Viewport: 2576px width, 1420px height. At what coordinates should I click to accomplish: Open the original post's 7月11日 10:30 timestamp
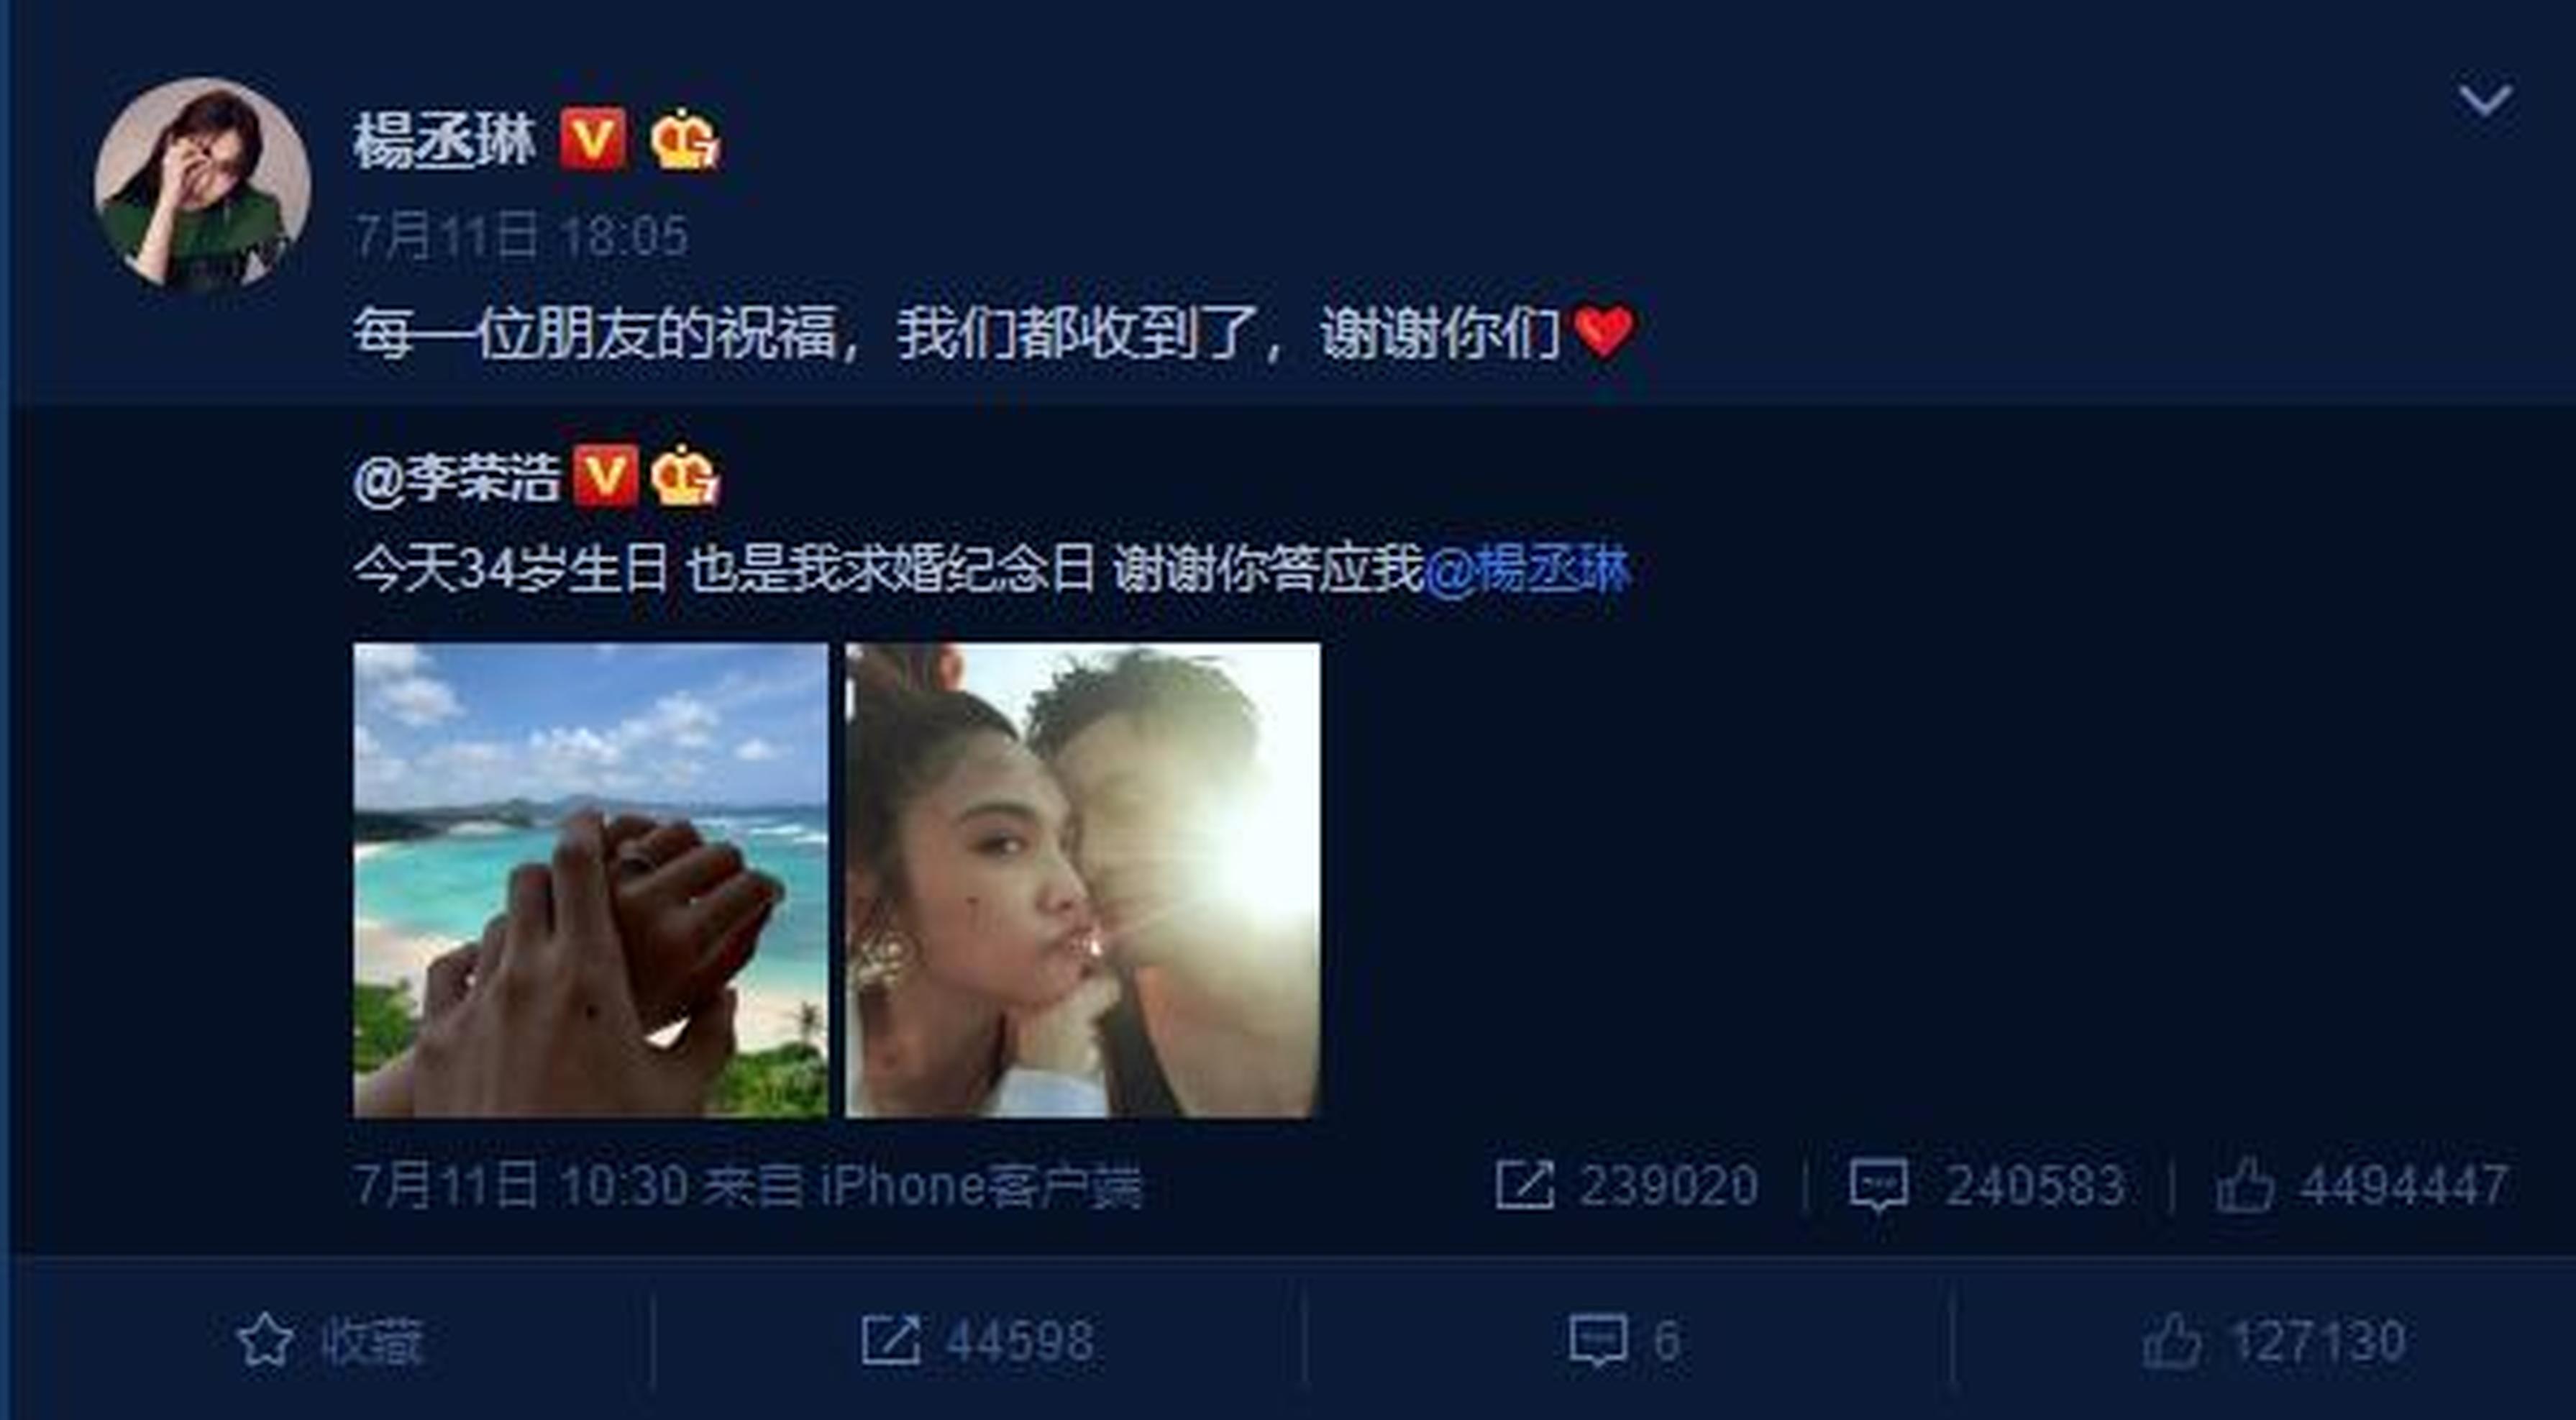tap(521, 1186)
